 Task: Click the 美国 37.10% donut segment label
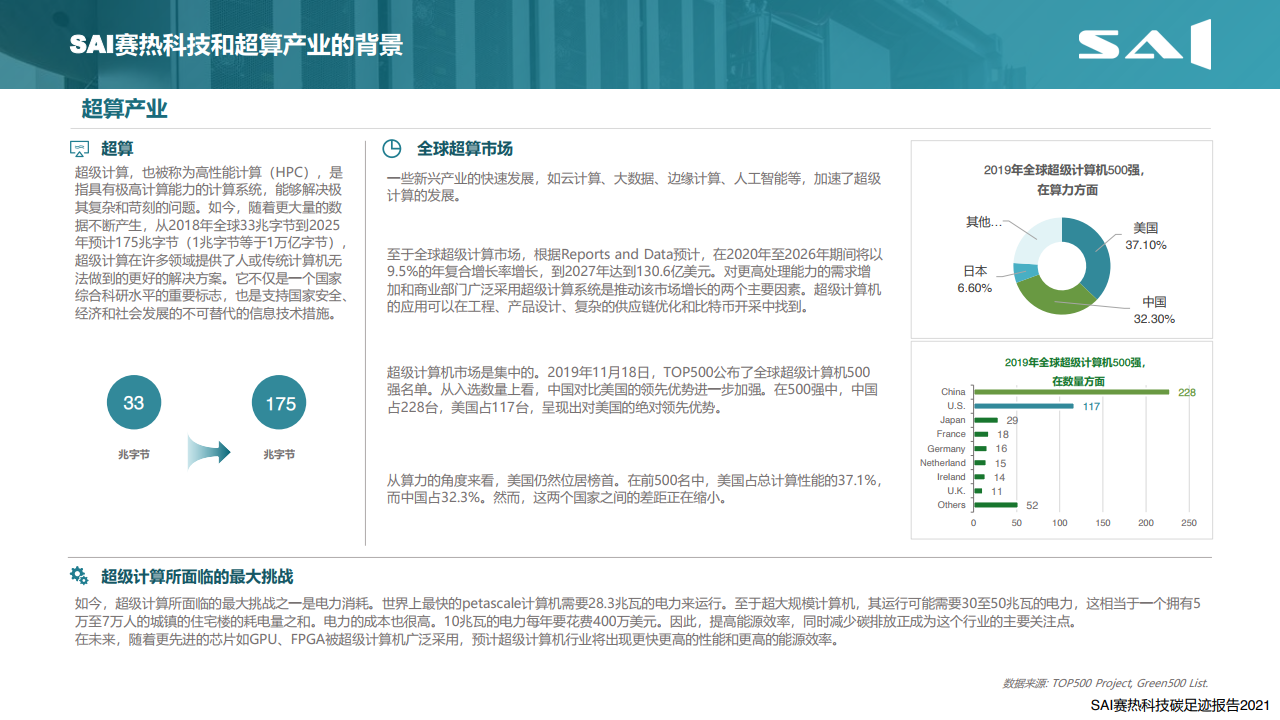coord(1145,236)
